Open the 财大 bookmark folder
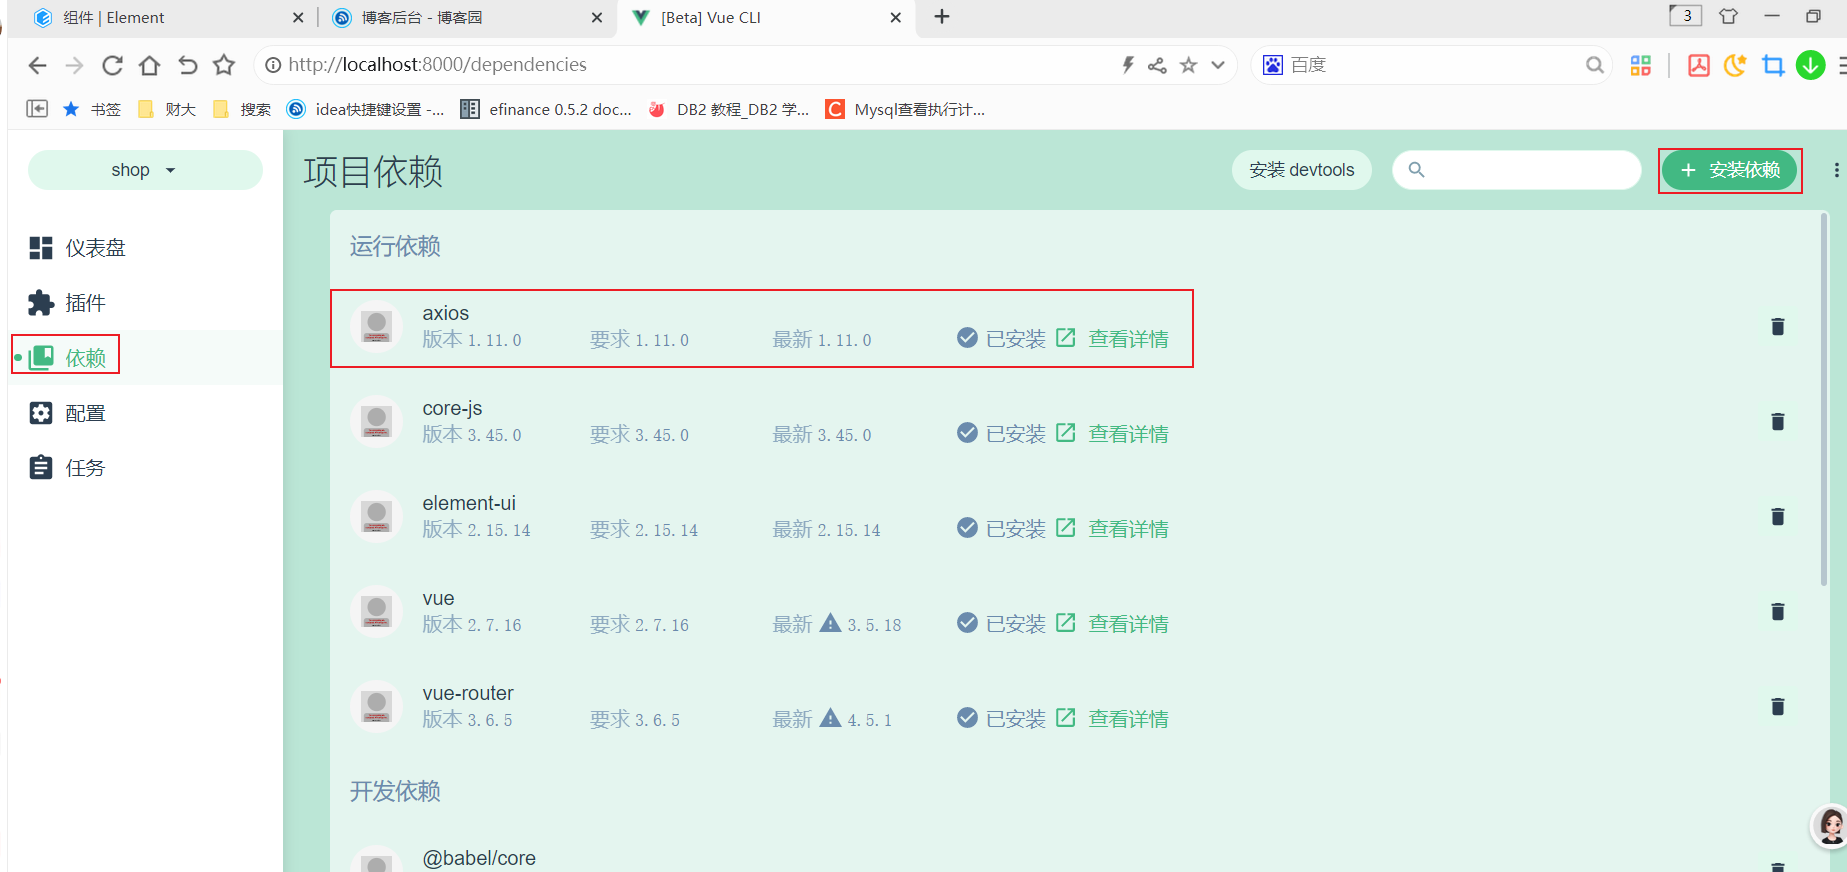Viewport: 1847px width, 872px height. pos(167,109)
